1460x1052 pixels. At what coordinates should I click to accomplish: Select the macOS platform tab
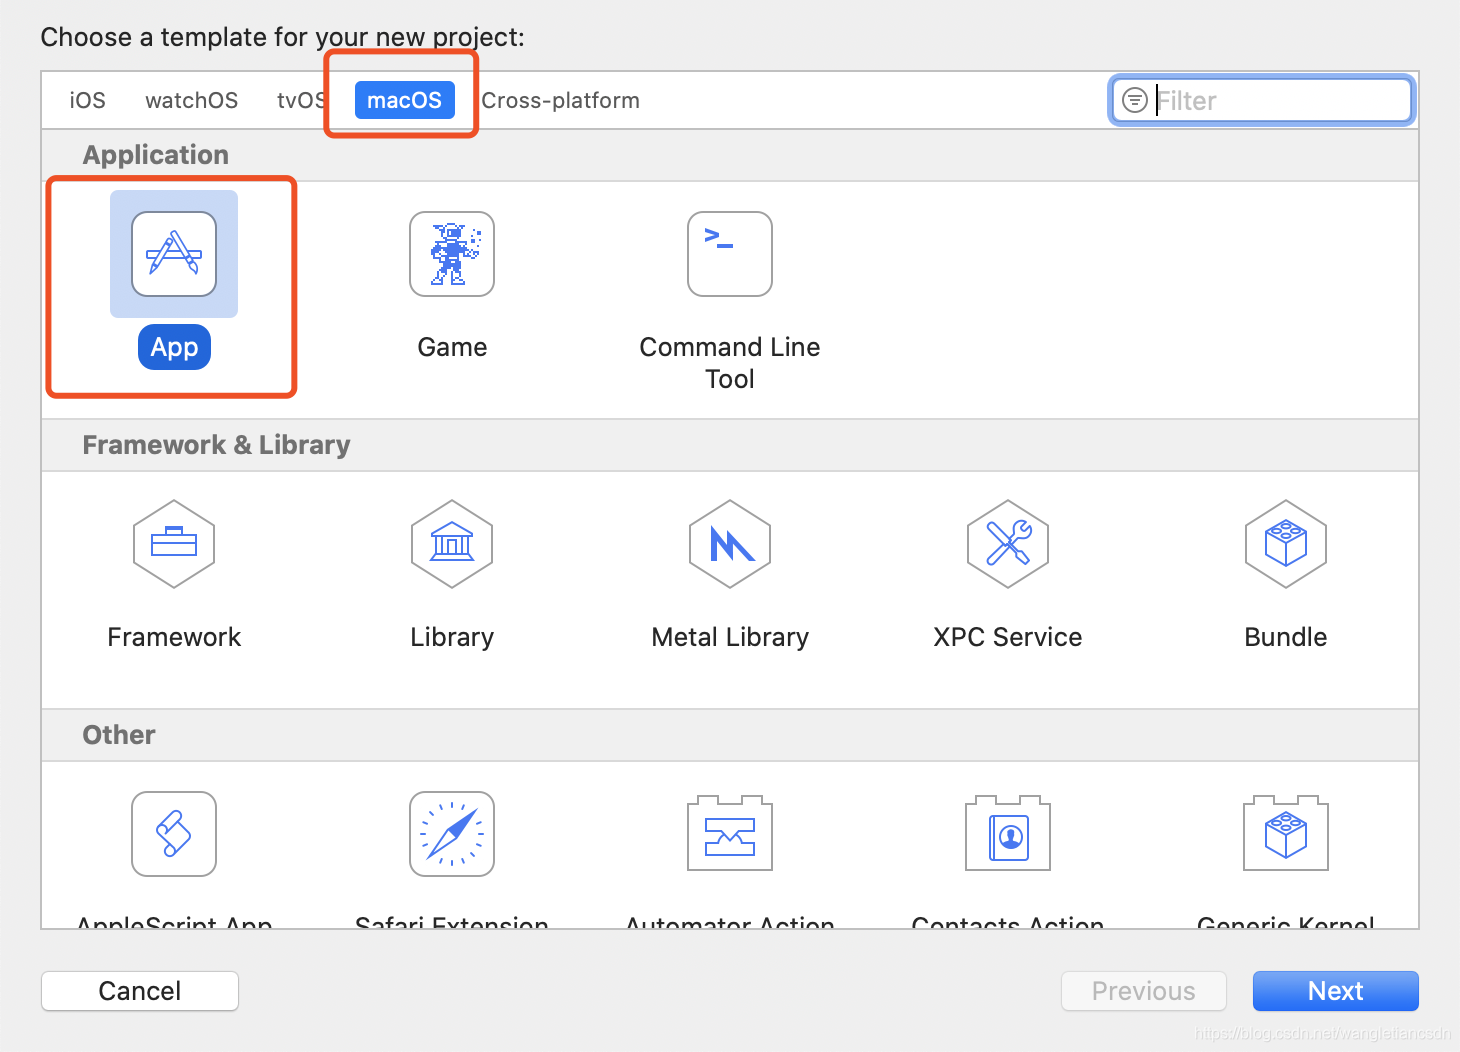click(404, 100)
